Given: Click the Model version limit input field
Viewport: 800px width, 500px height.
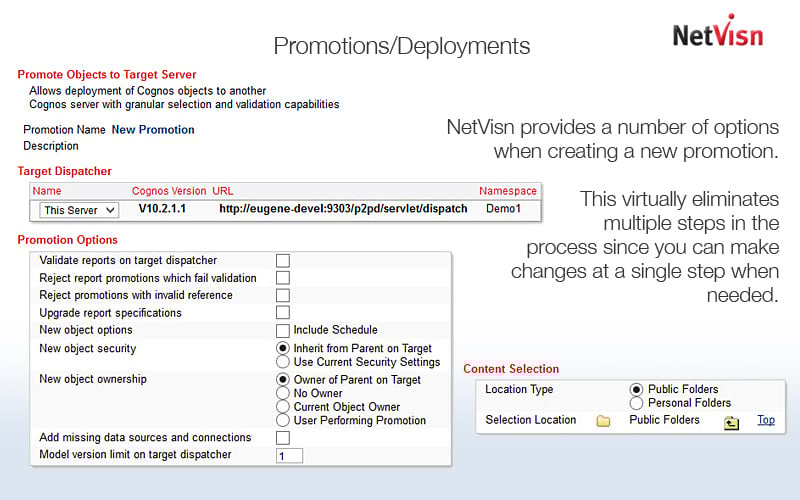Looking at the screenshot, I should (x=289, y=456).
